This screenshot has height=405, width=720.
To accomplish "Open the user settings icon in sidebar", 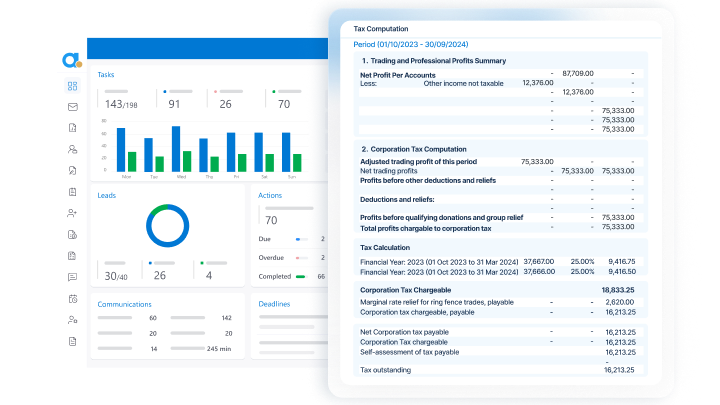I will (x=72, y=320).
